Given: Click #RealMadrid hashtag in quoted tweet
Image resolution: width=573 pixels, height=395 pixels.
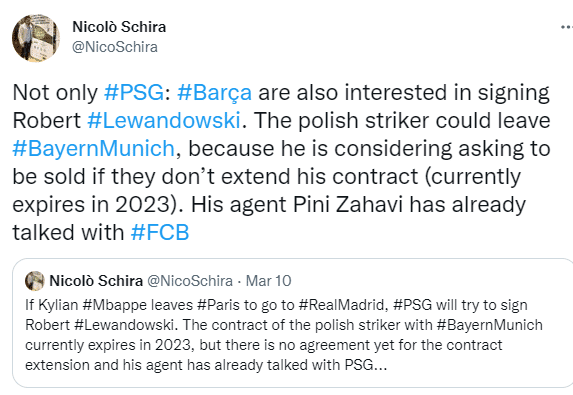Looking at the screenshot, I should (341, 305).
